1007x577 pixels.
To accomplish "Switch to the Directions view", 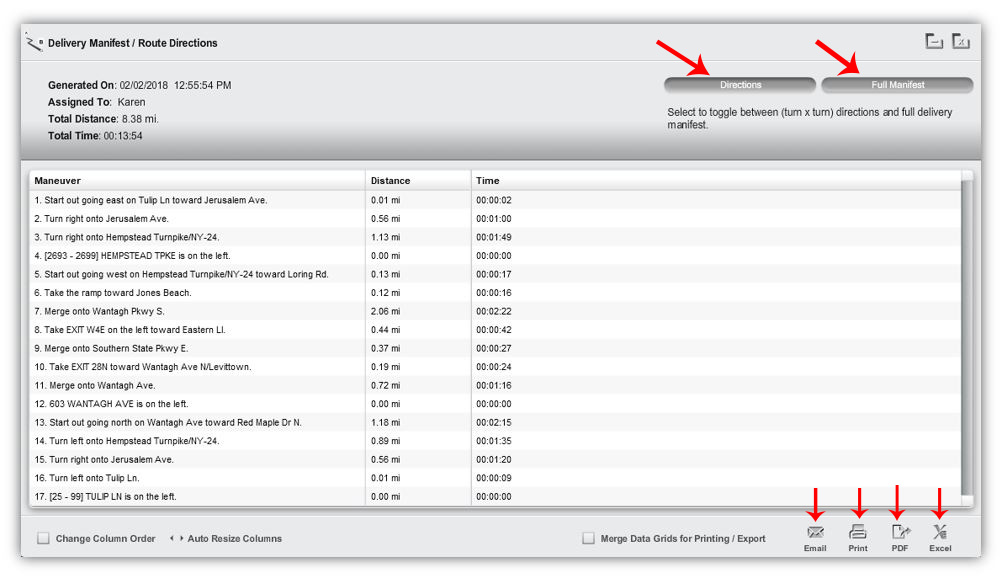I will (740, 85).
